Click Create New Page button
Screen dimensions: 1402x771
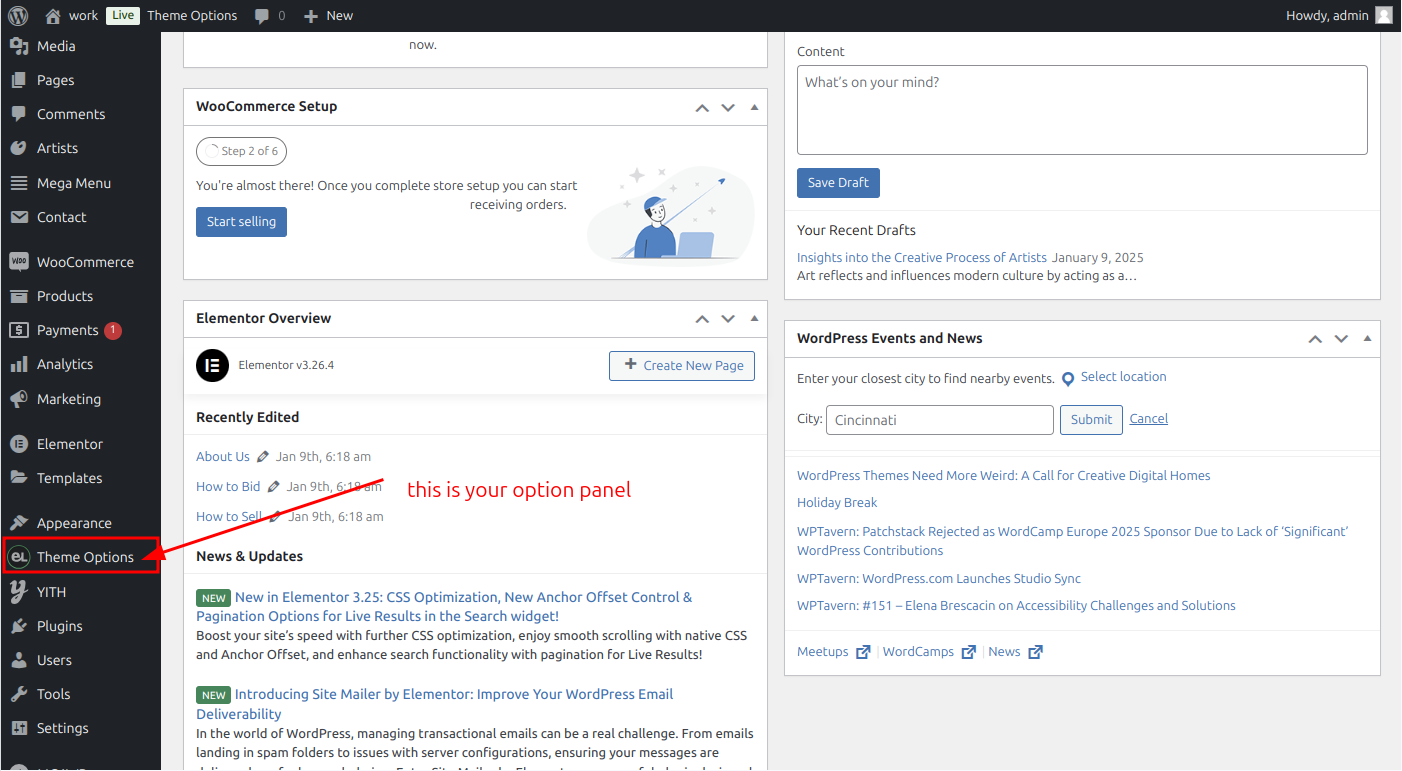click(682, 366)
